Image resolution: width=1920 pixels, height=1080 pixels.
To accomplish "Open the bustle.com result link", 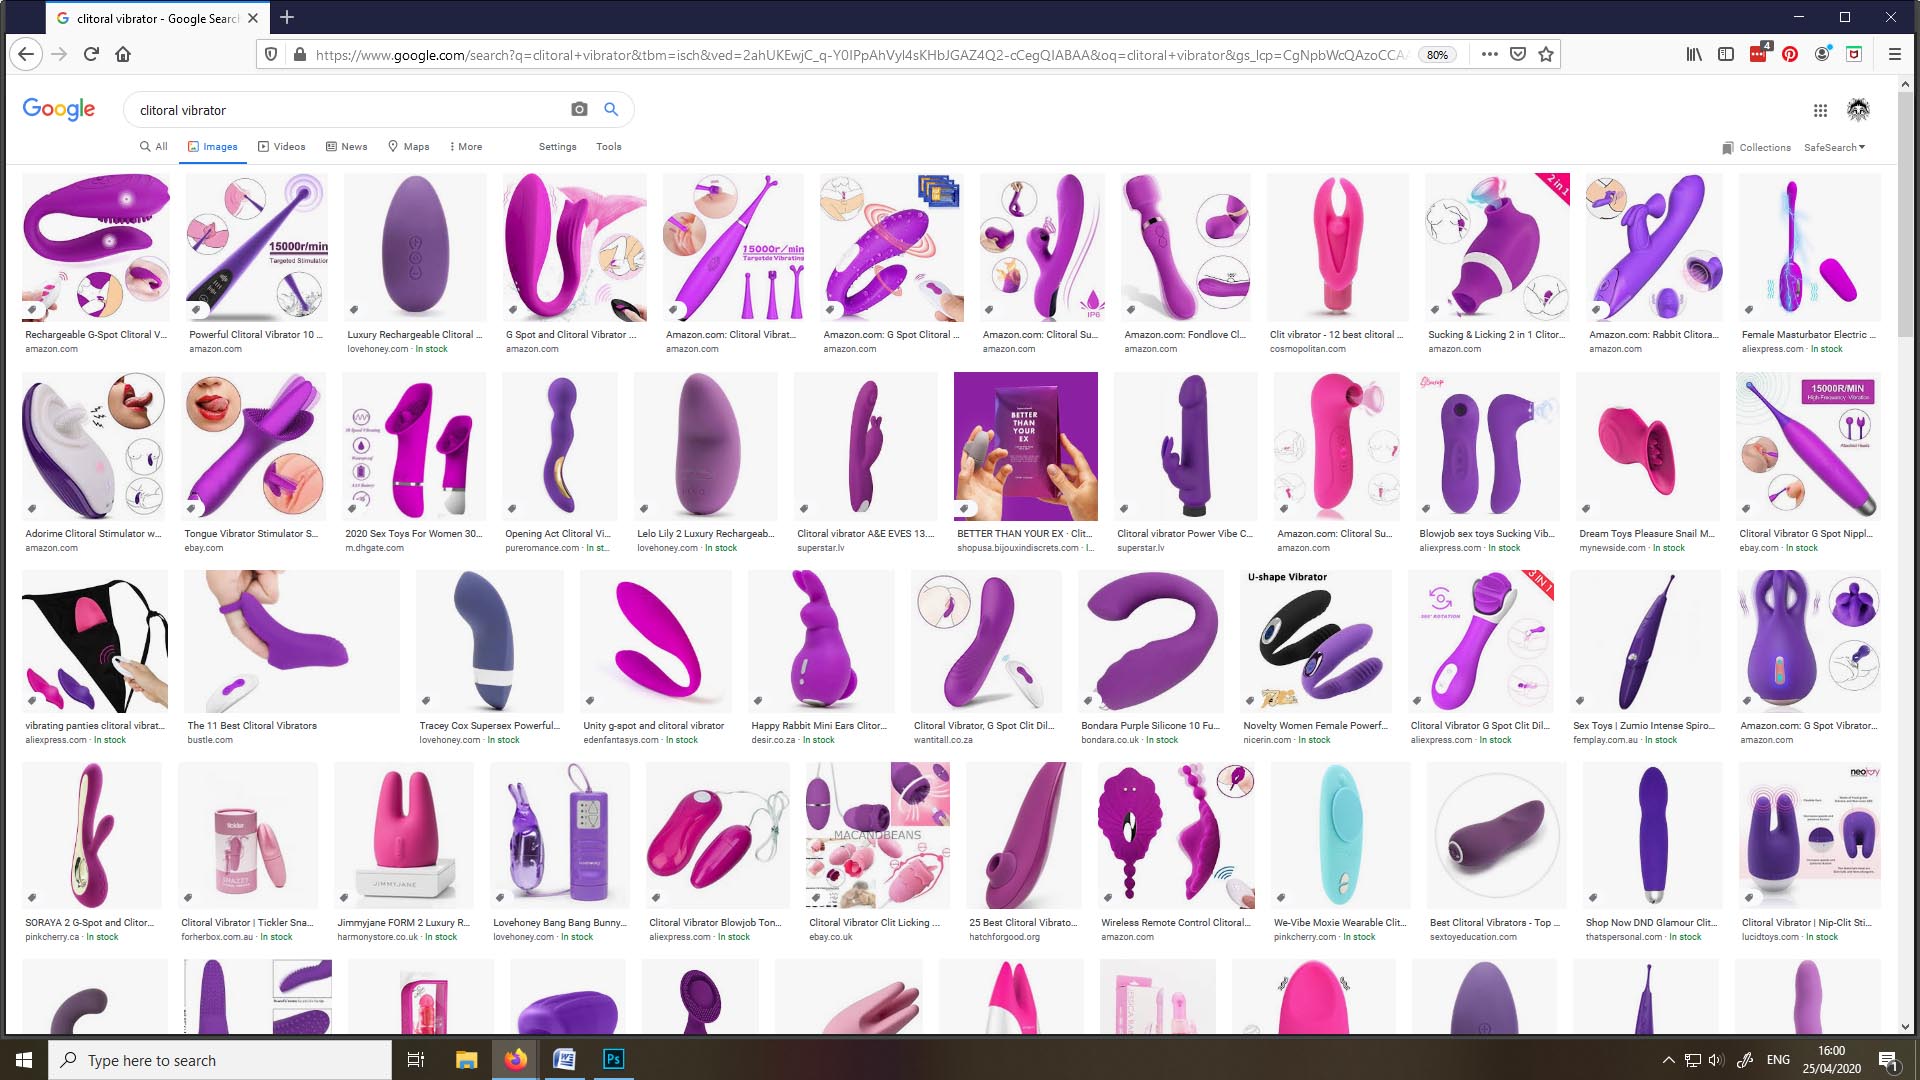I will point(209,740).
